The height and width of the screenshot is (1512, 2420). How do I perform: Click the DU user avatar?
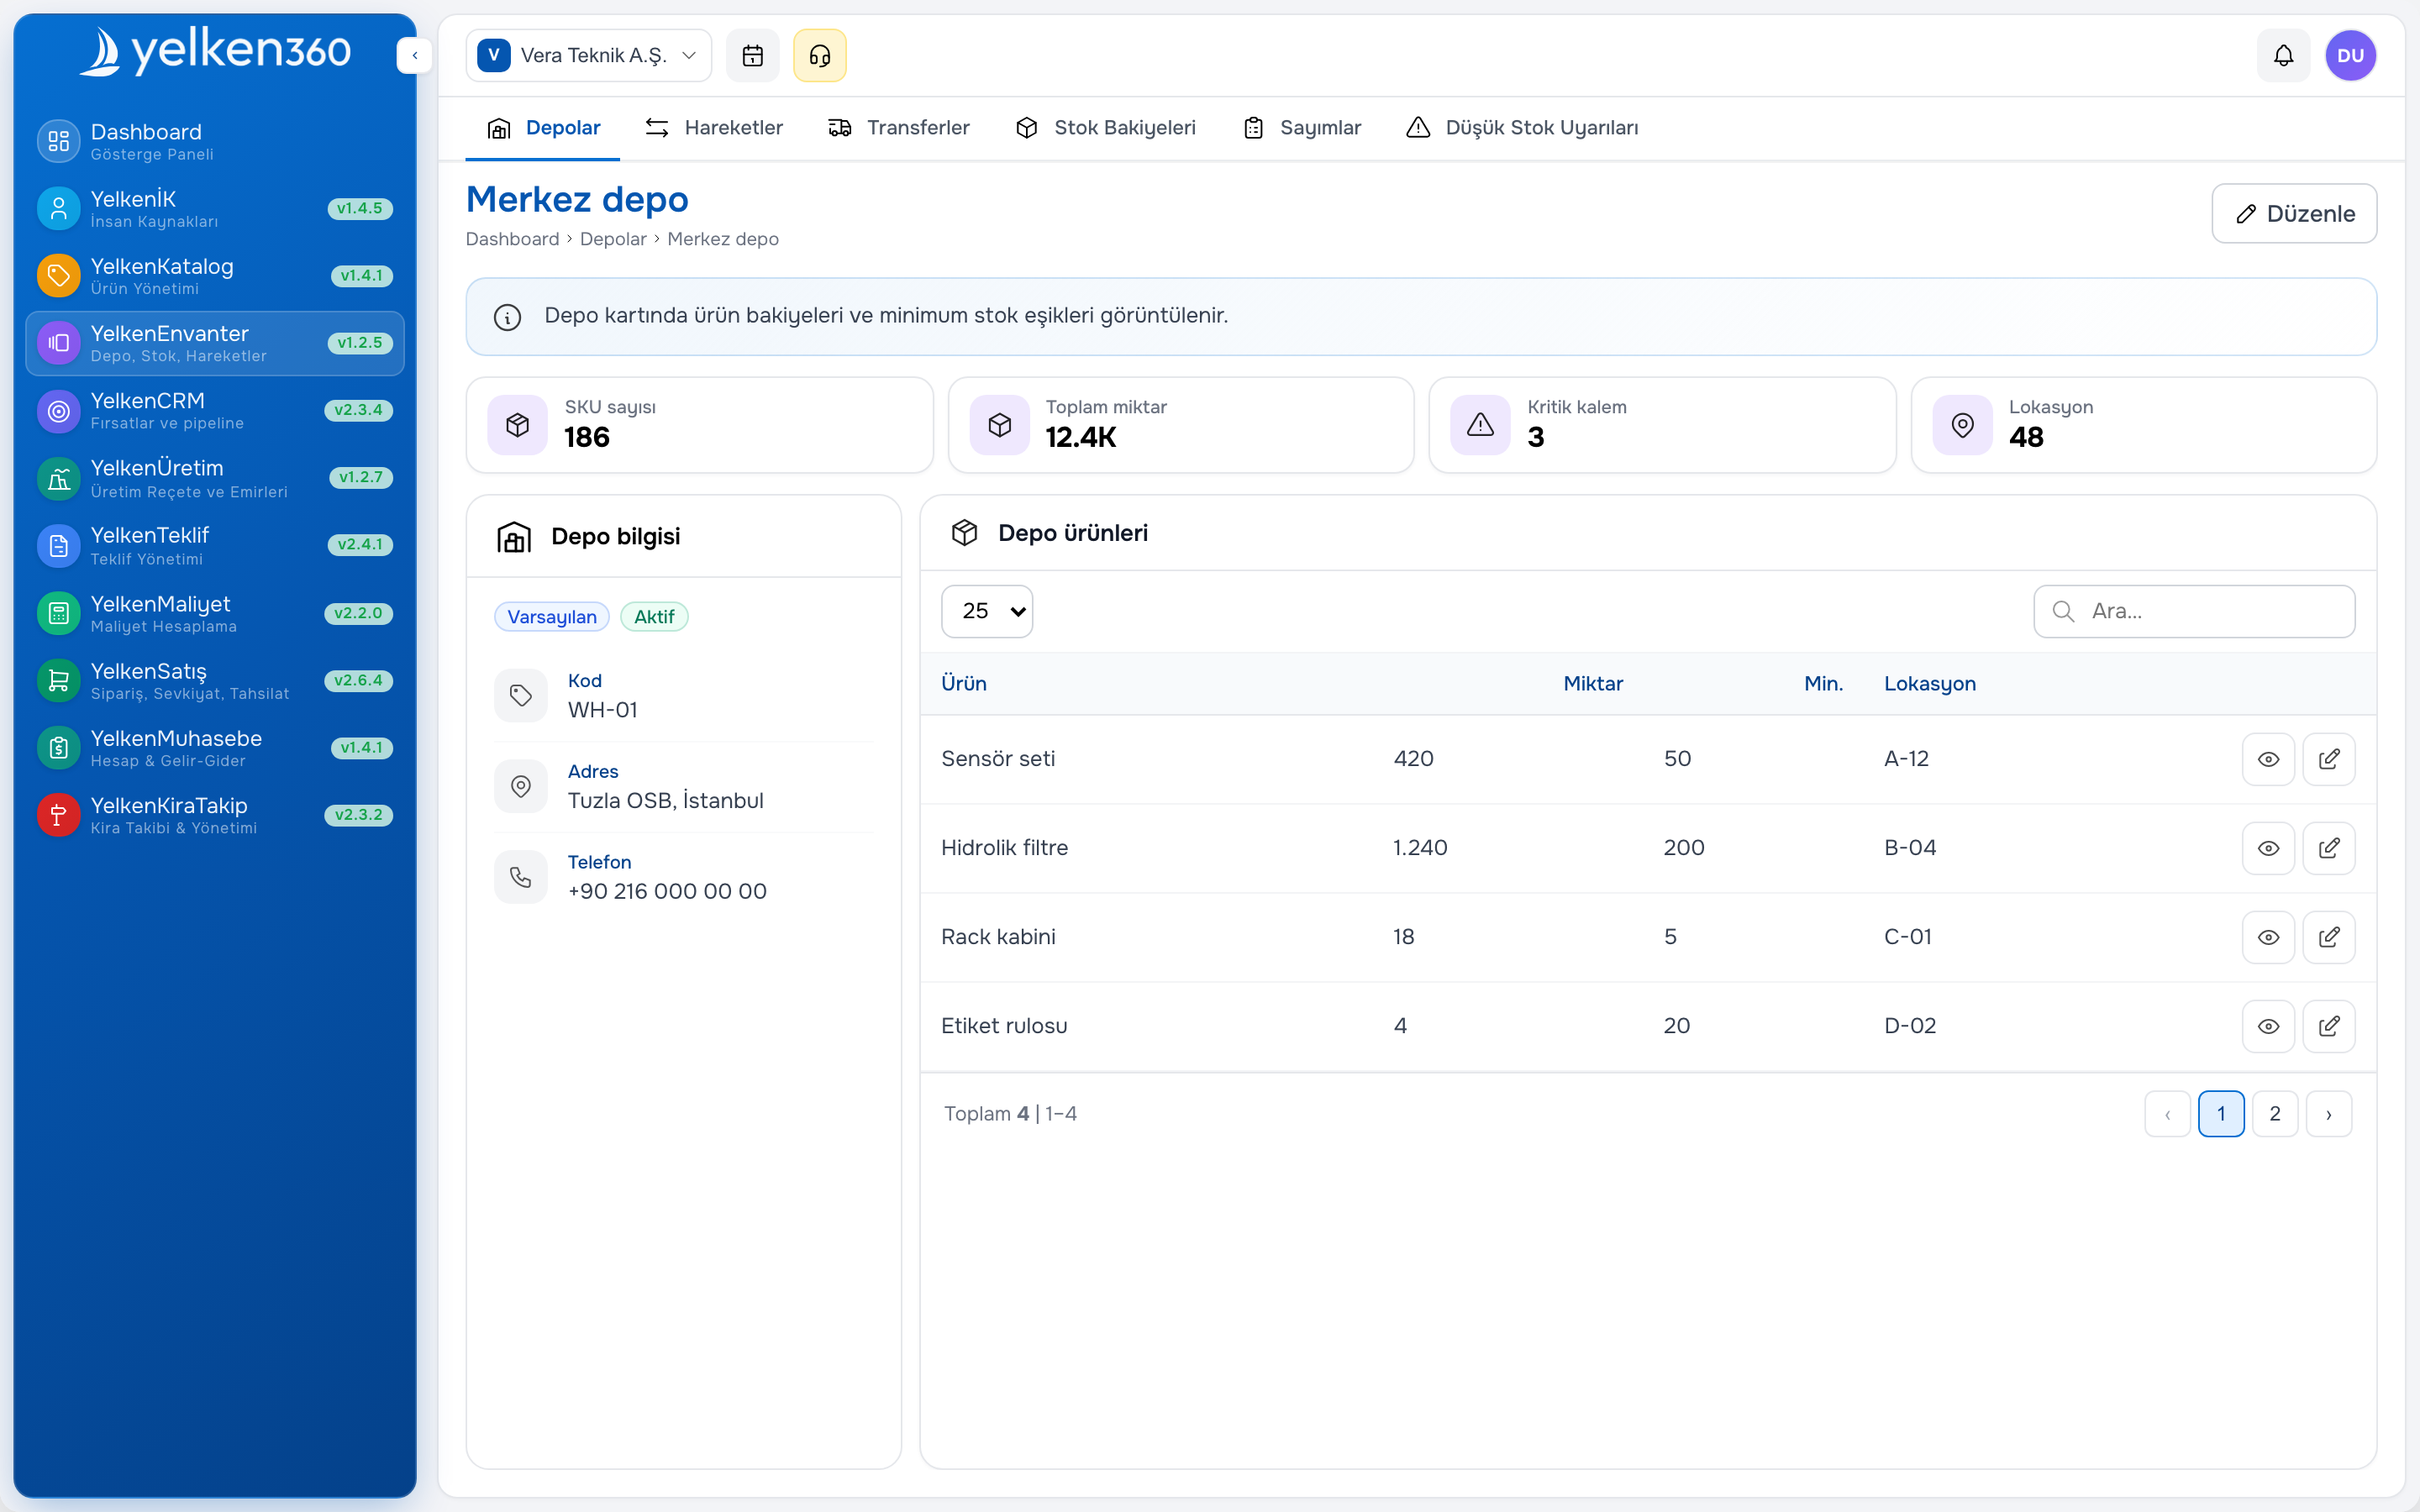(x=2350, y=55)
